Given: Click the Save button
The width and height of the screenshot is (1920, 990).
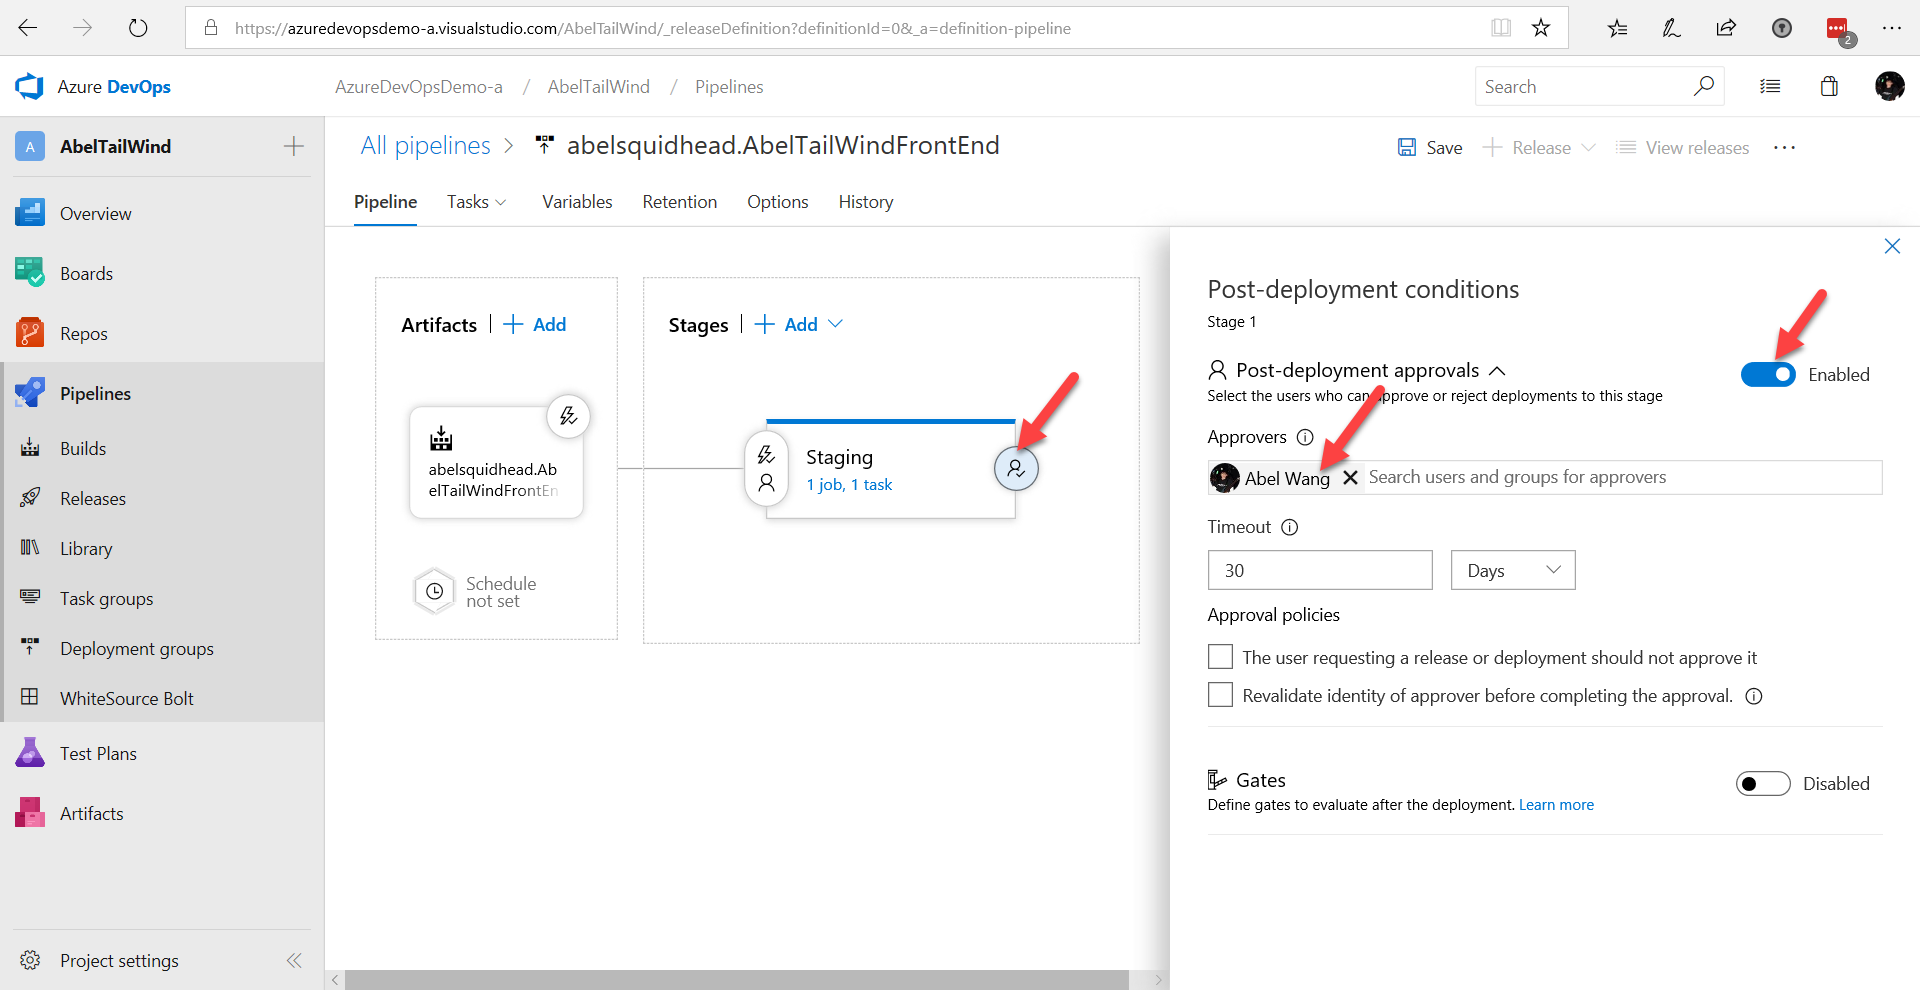Looking at the screenshot, I should [1430, 148].
